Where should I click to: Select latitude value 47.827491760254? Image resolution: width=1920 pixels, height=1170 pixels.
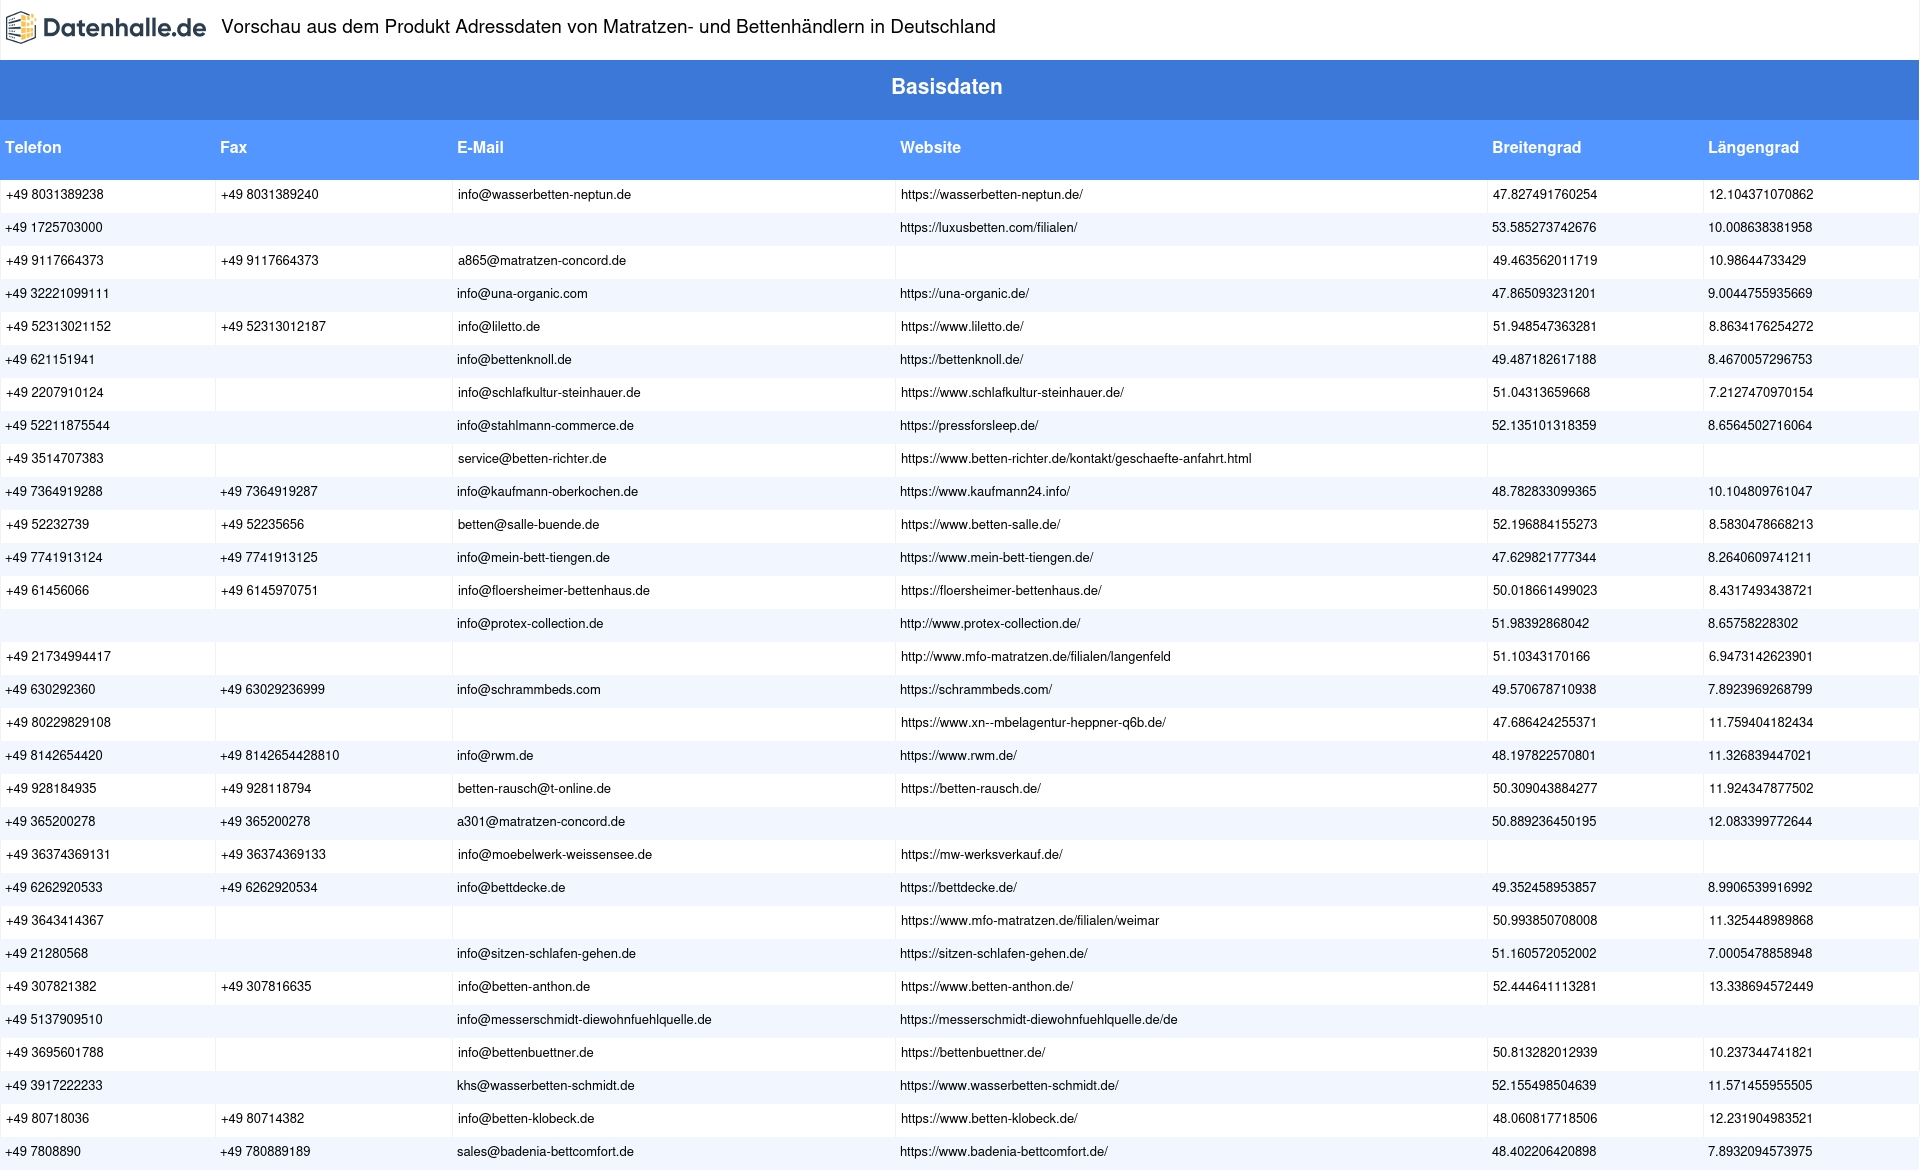click(1544, 195)
